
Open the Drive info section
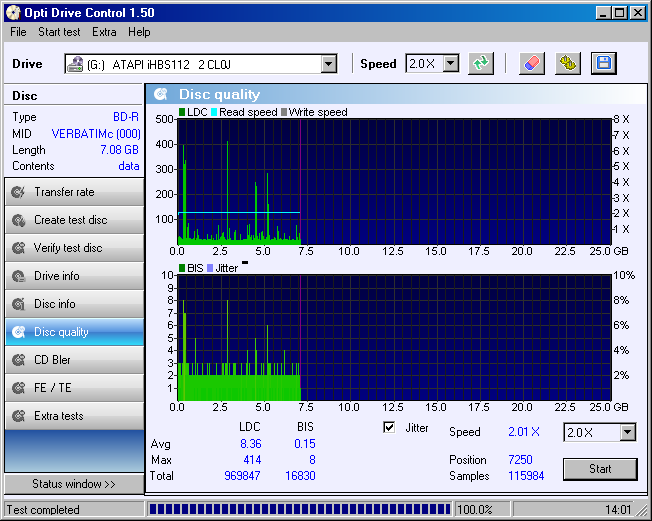(x=74, y=276)
